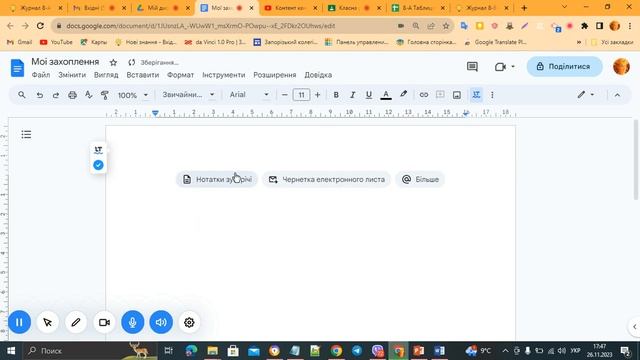Open the Вставити menu
Image resolution: width=640 pixels, height=360 pixels.
tap(142, 75)
